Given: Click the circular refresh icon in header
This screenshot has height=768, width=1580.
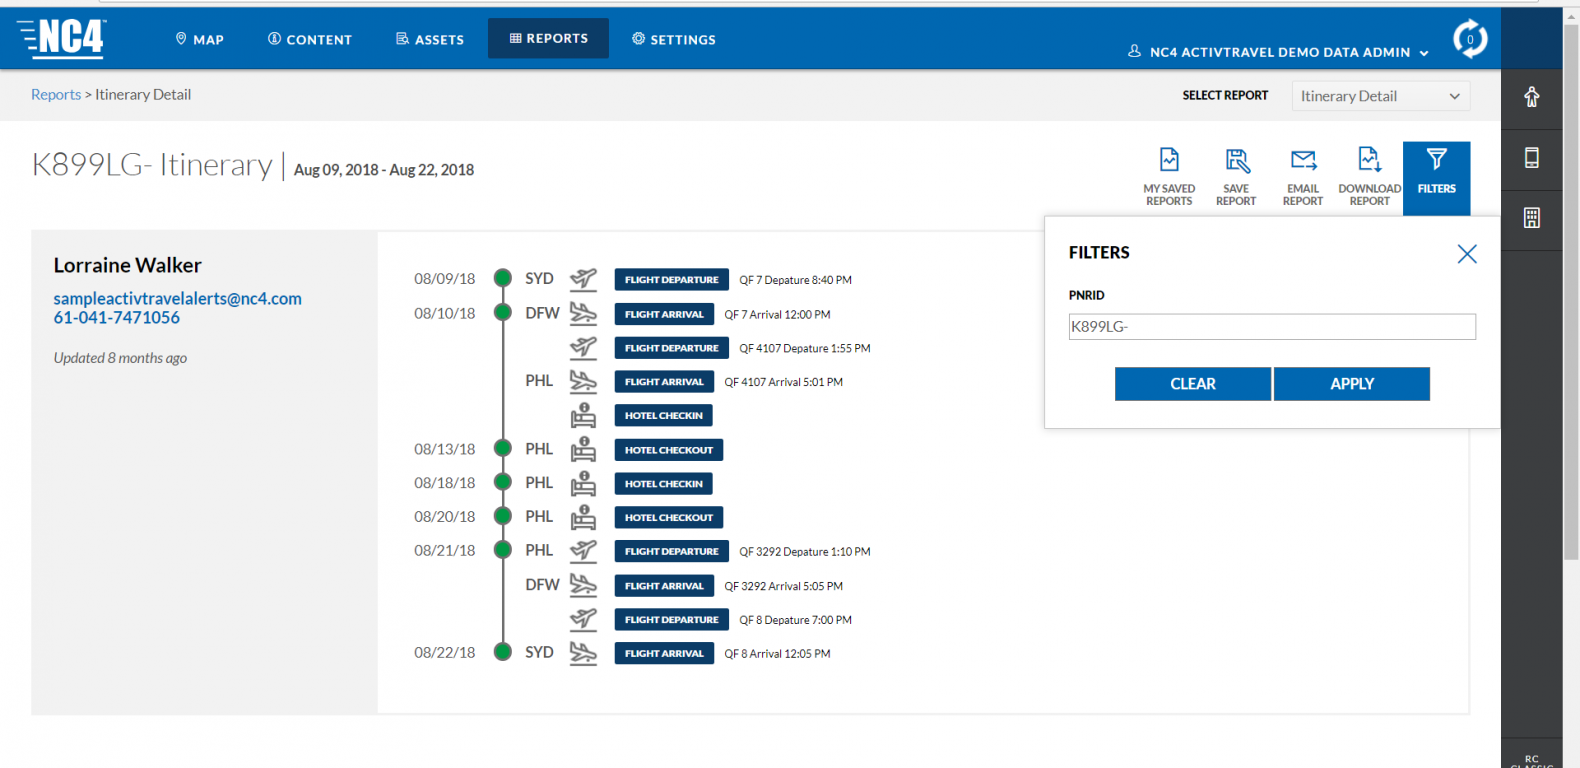Looking at the screenshot, I should pos(1469,39).
